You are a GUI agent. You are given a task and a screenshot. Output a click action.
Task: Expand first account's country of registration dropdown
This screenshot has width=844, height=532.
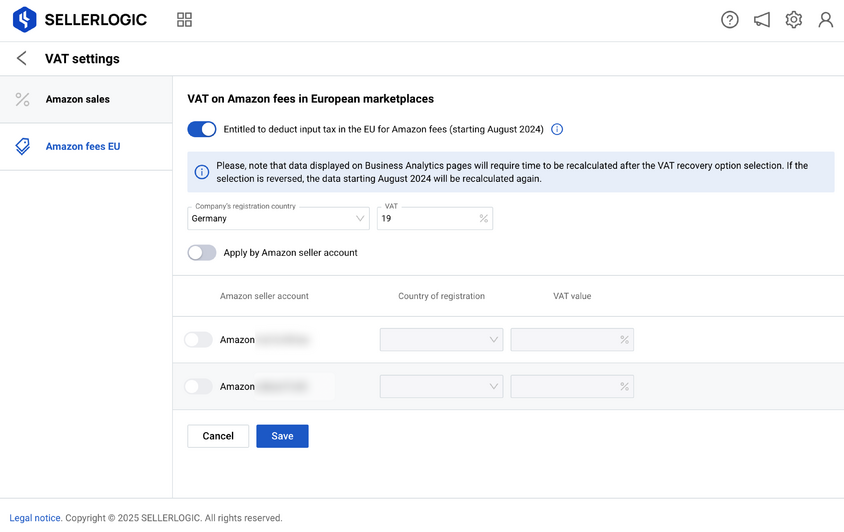[441, 340]
